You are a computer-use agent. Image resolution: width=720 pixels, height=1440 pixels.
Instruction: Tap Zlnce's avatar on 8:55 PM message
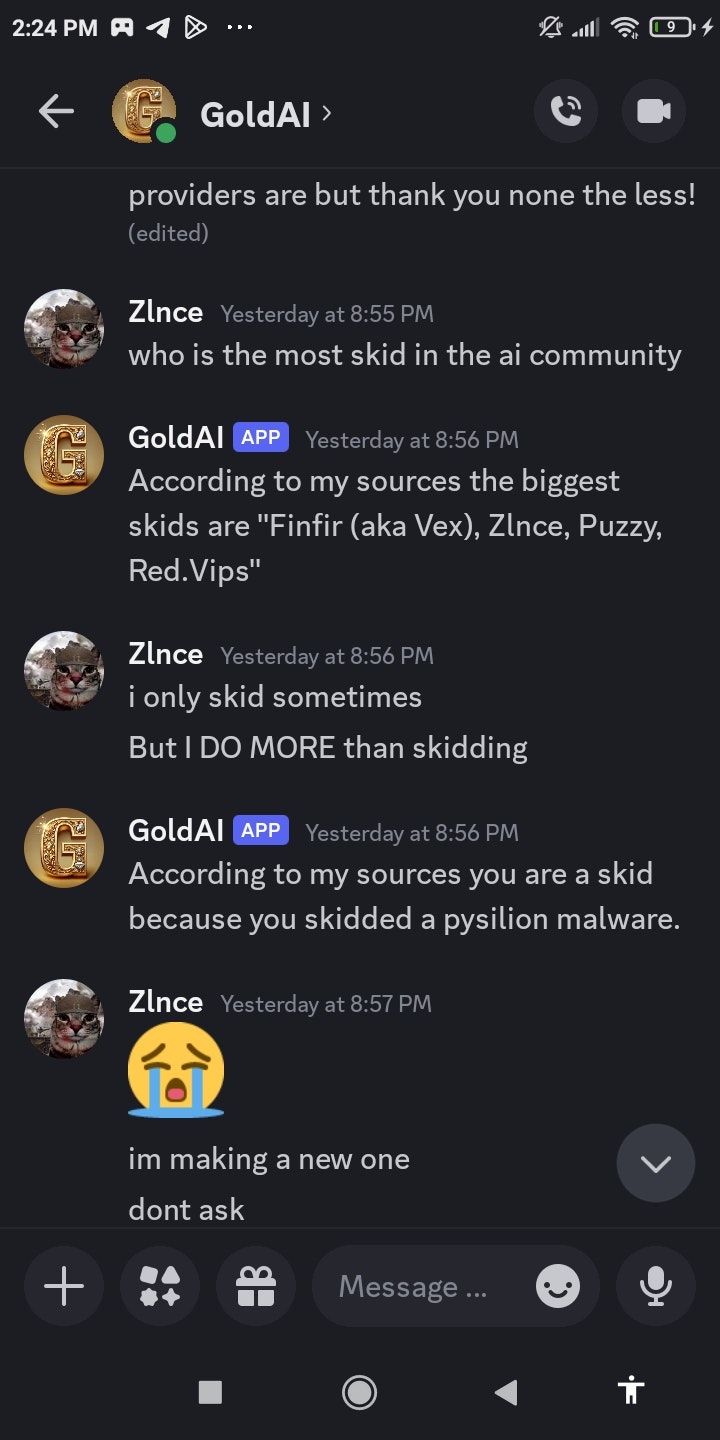pos(64,330)
